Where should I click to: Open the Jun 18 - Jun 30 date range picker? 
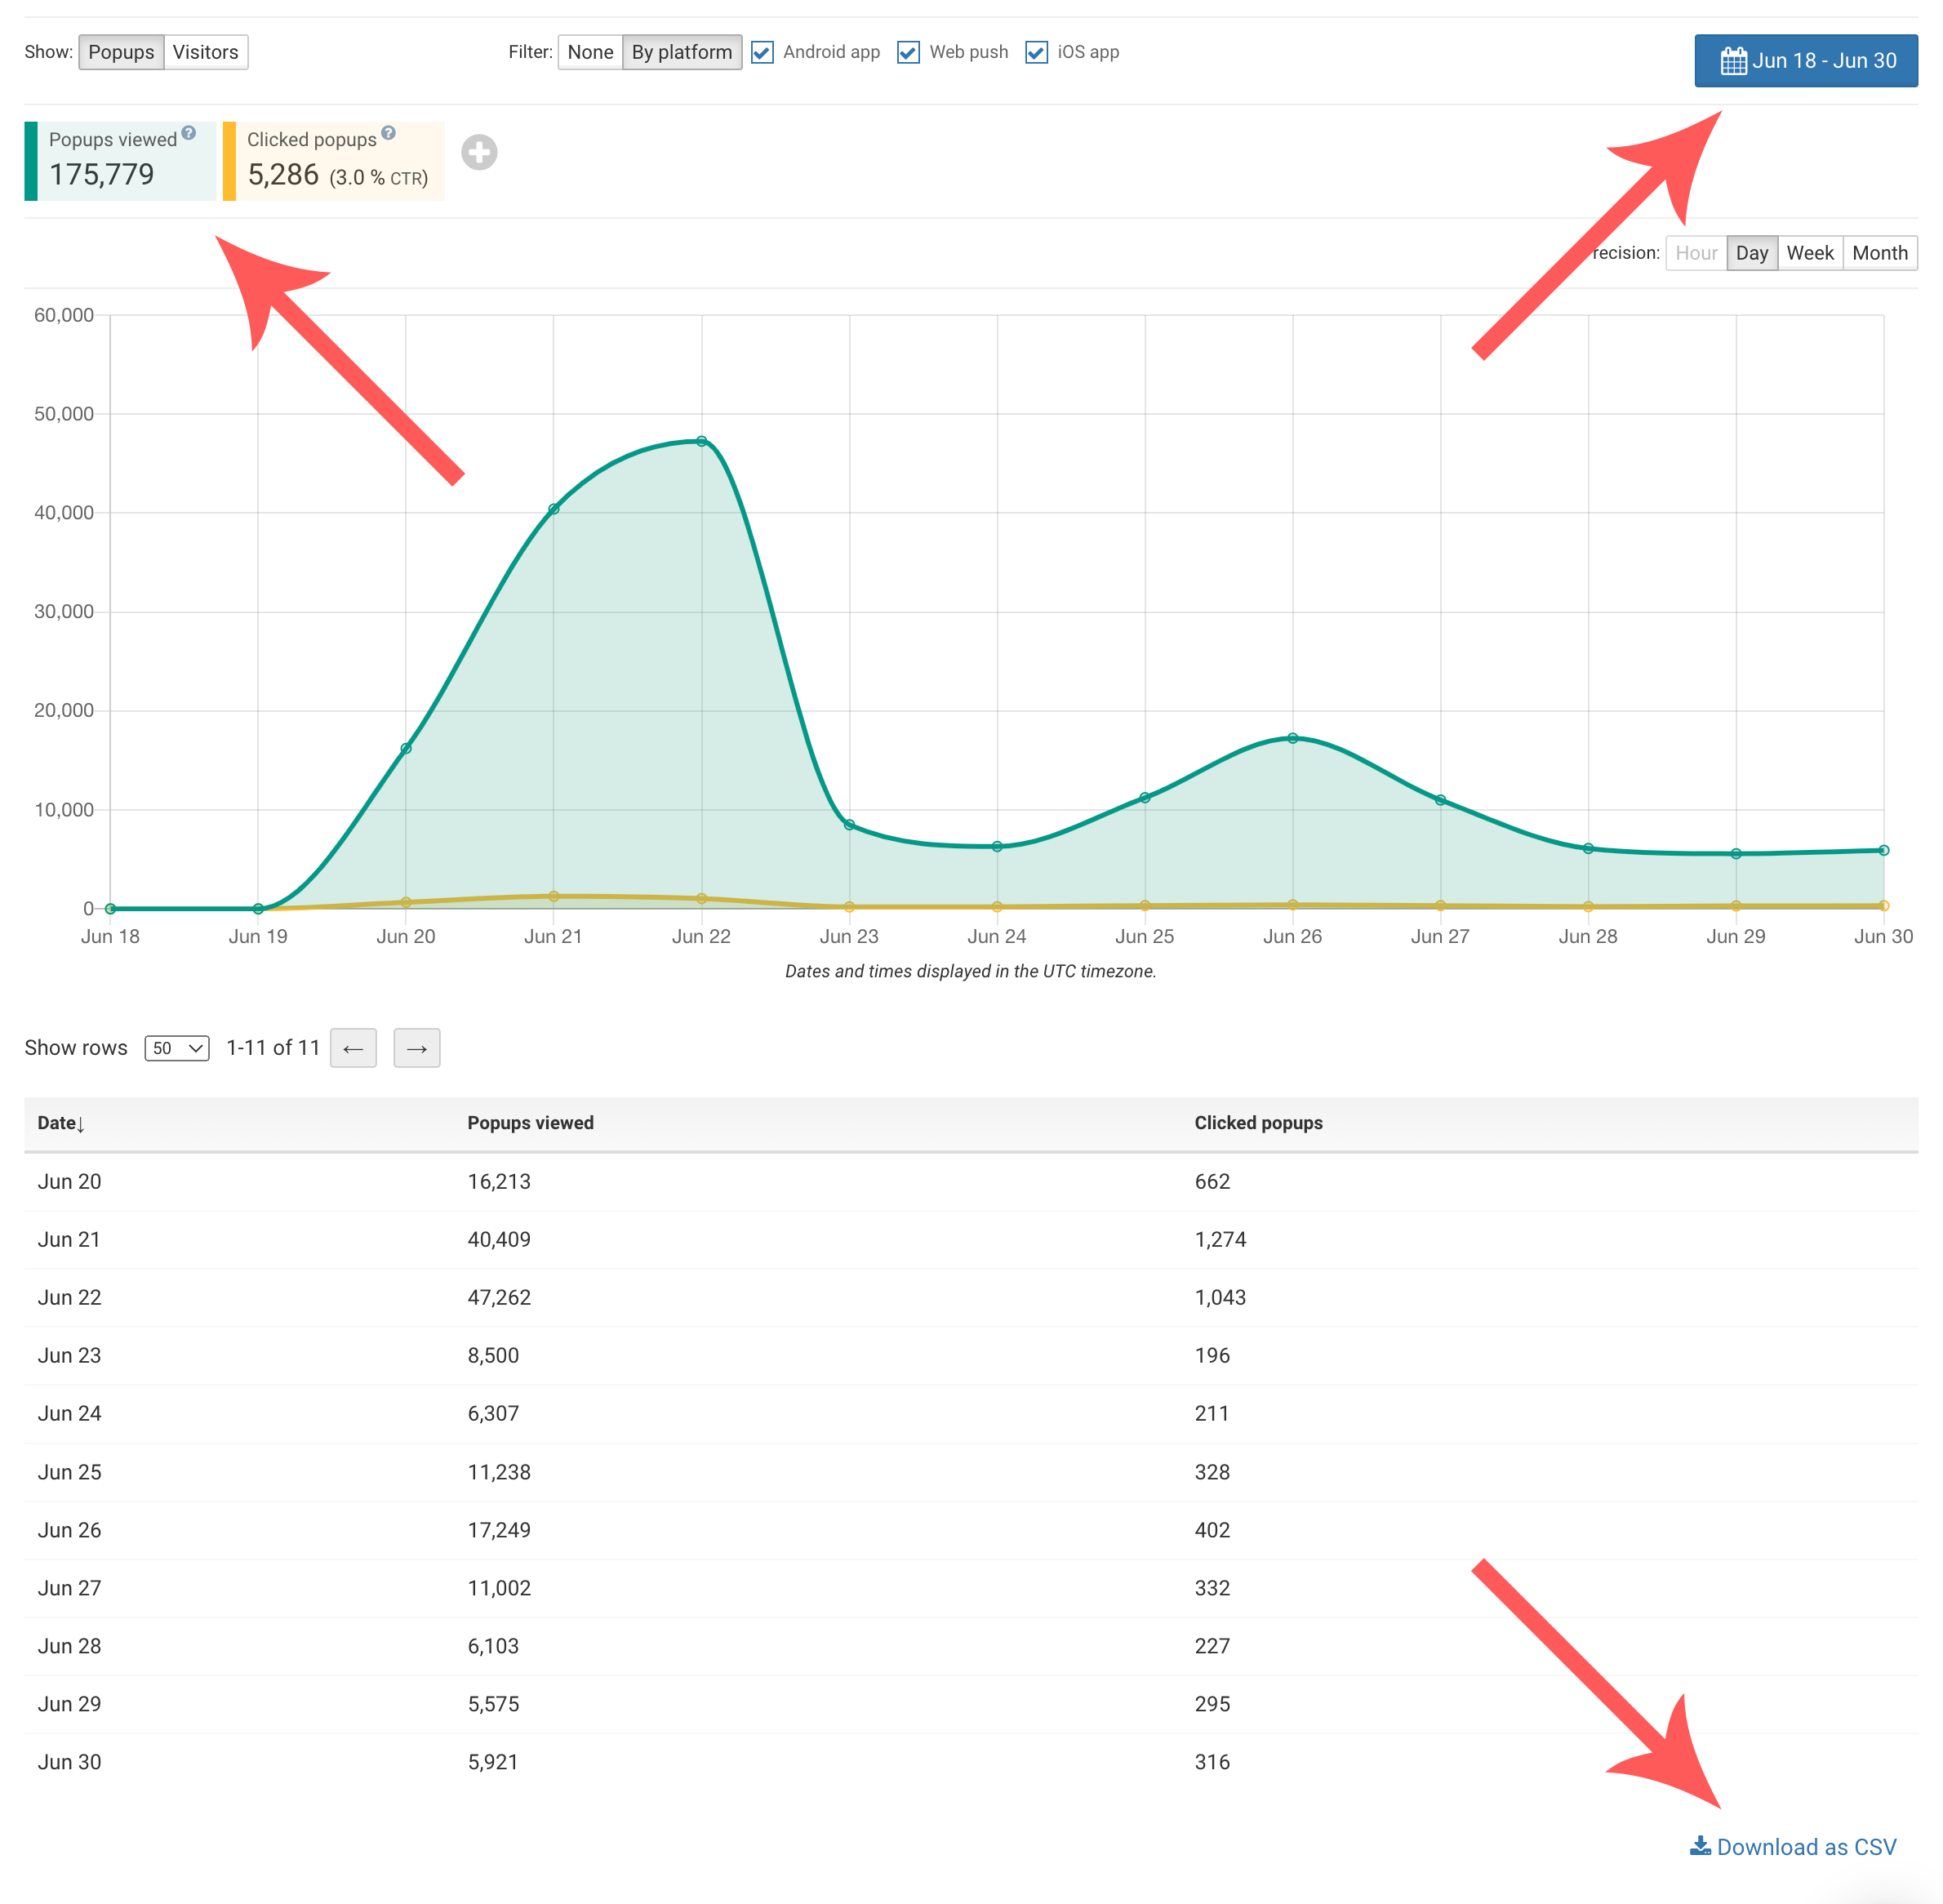pos(1805,61)
